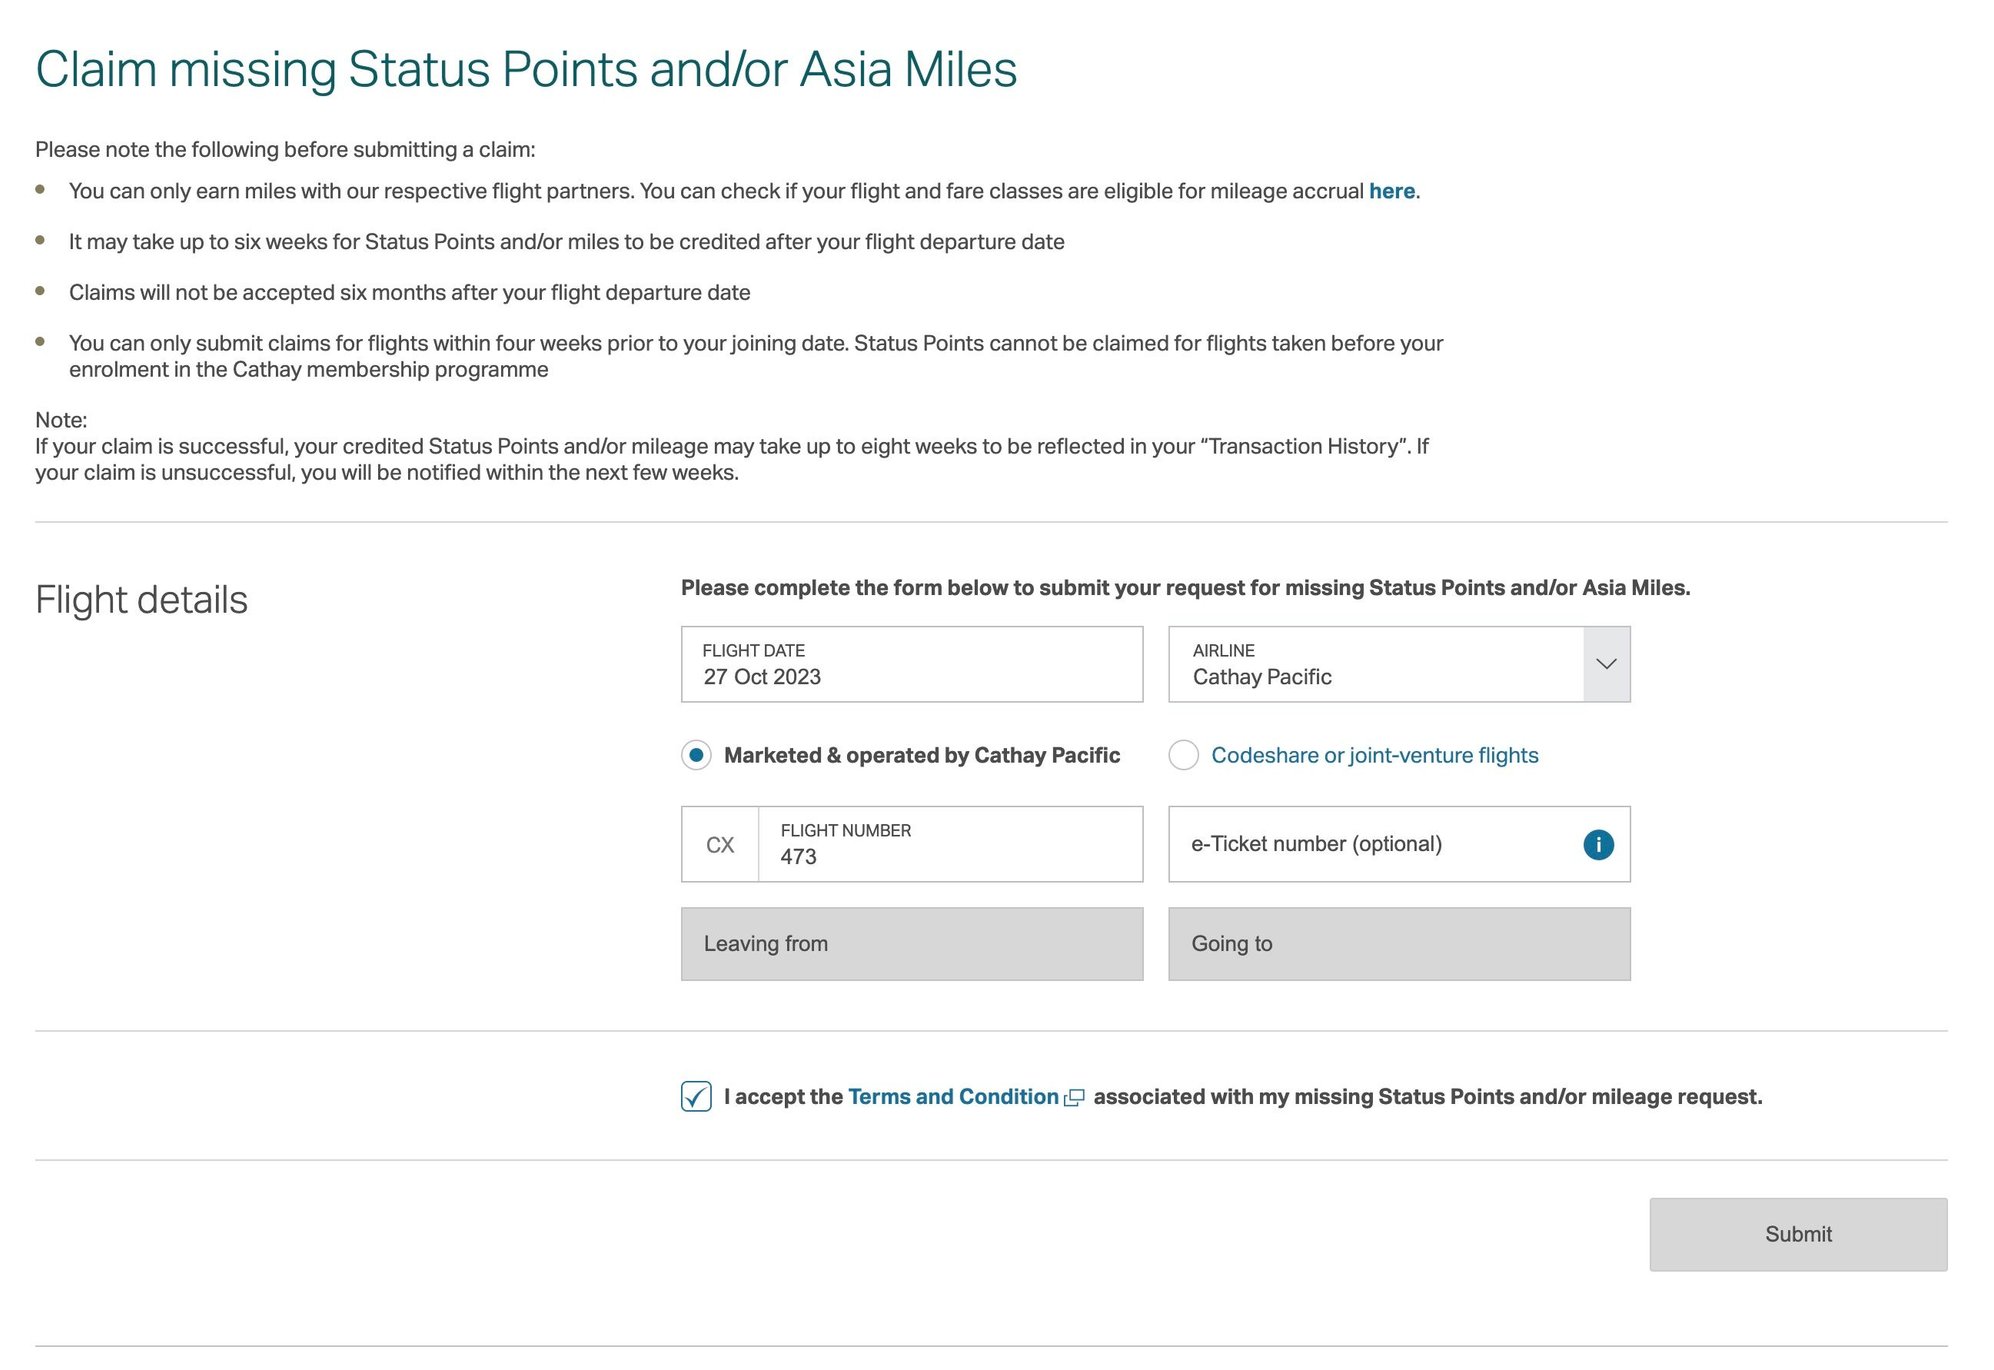Viewport: 1994px width, 1370px height.
Task: Choose Codeshare or joint-venture flights option
Action: coord(1184,755)
